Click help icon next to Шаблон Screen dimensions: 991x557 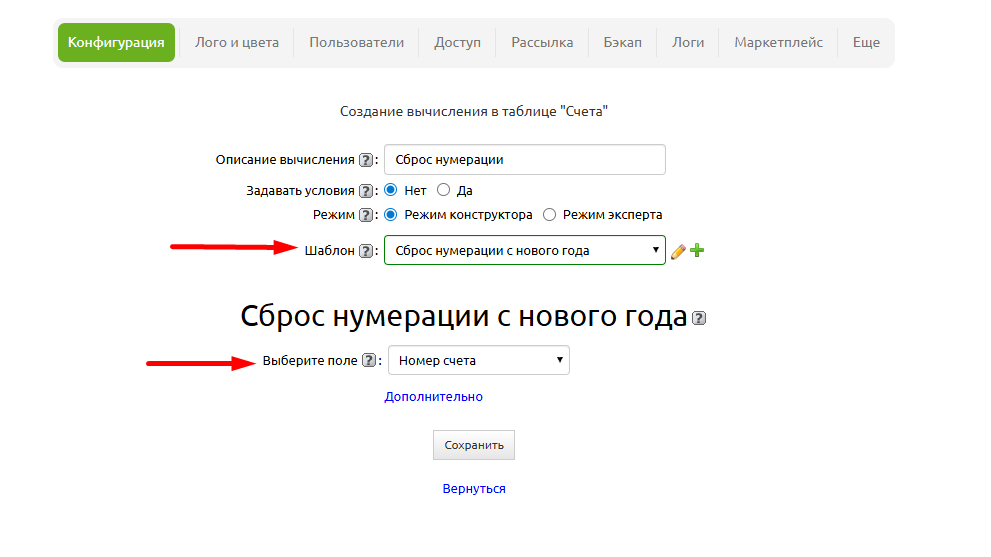366,251
